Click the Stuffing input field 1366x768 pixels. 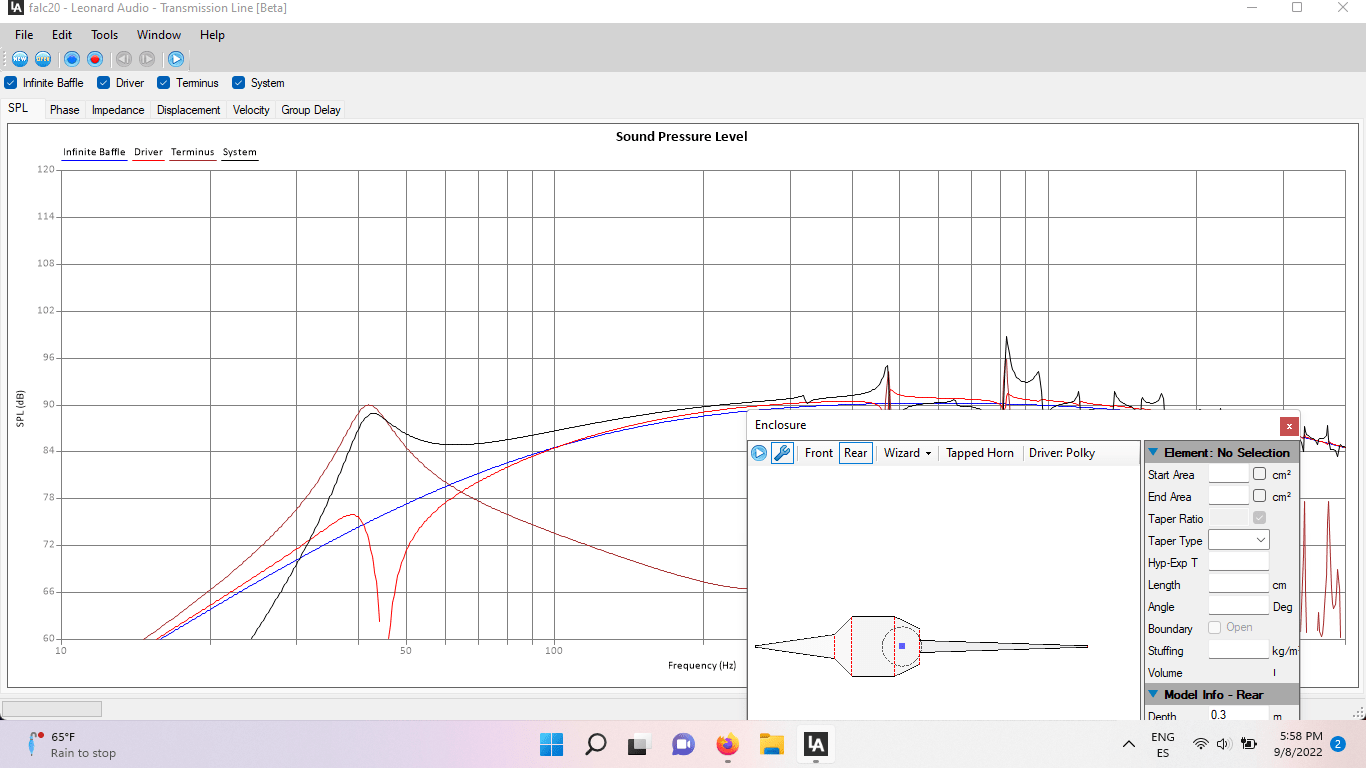tap(1239, 650)
